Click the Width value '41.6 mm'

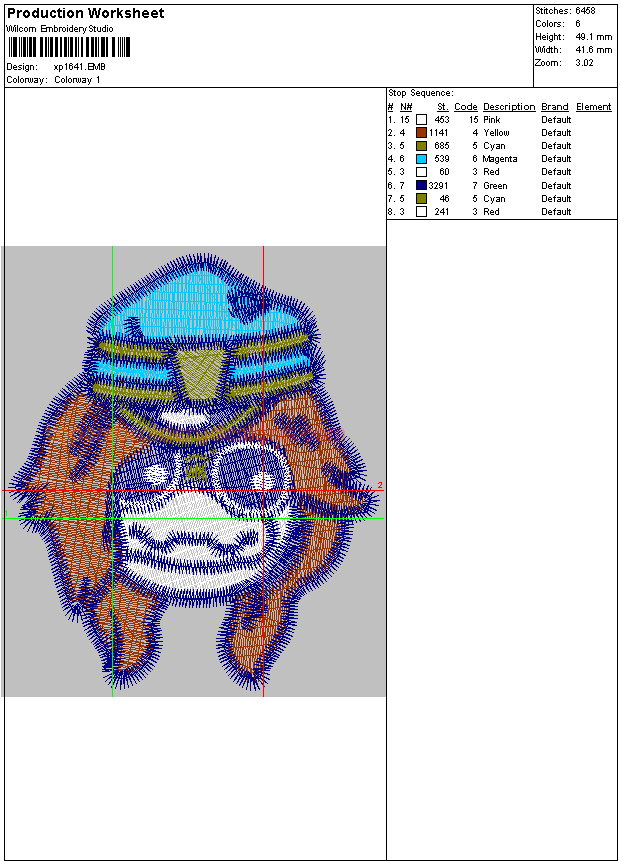coord(594,50)
